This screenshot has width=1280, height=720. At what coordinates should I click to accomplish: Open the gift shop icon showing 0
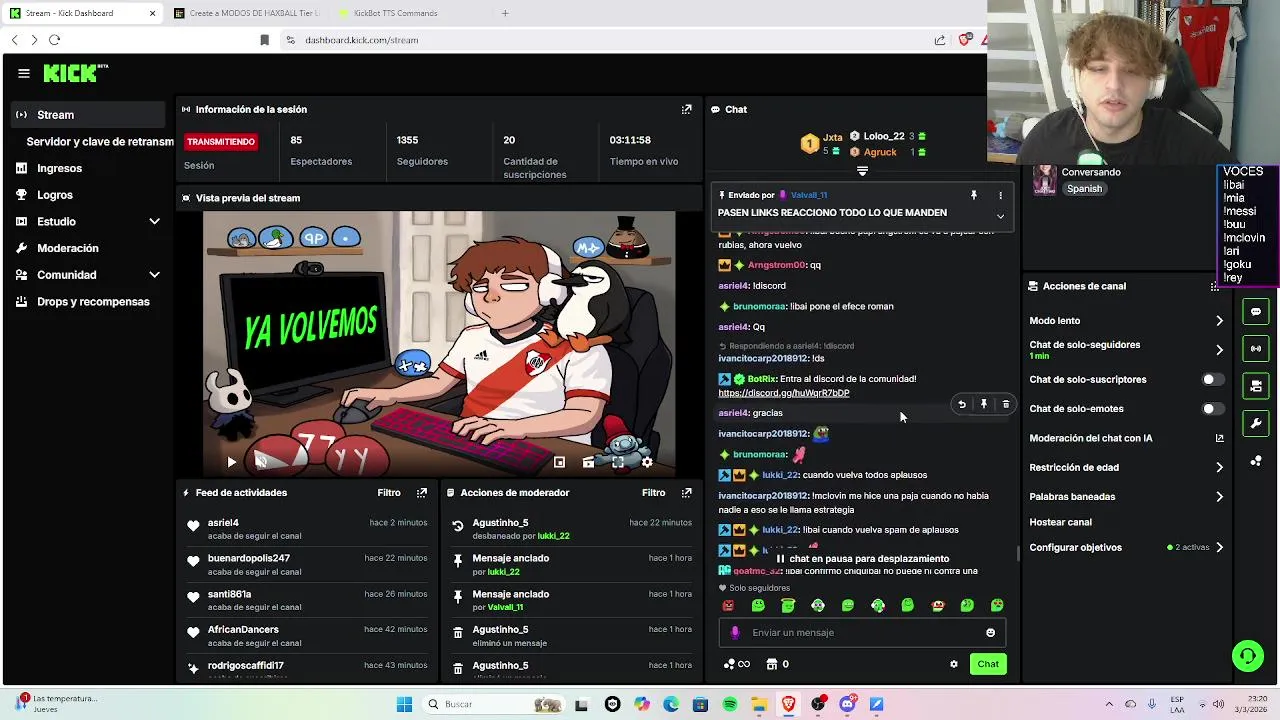777,664
